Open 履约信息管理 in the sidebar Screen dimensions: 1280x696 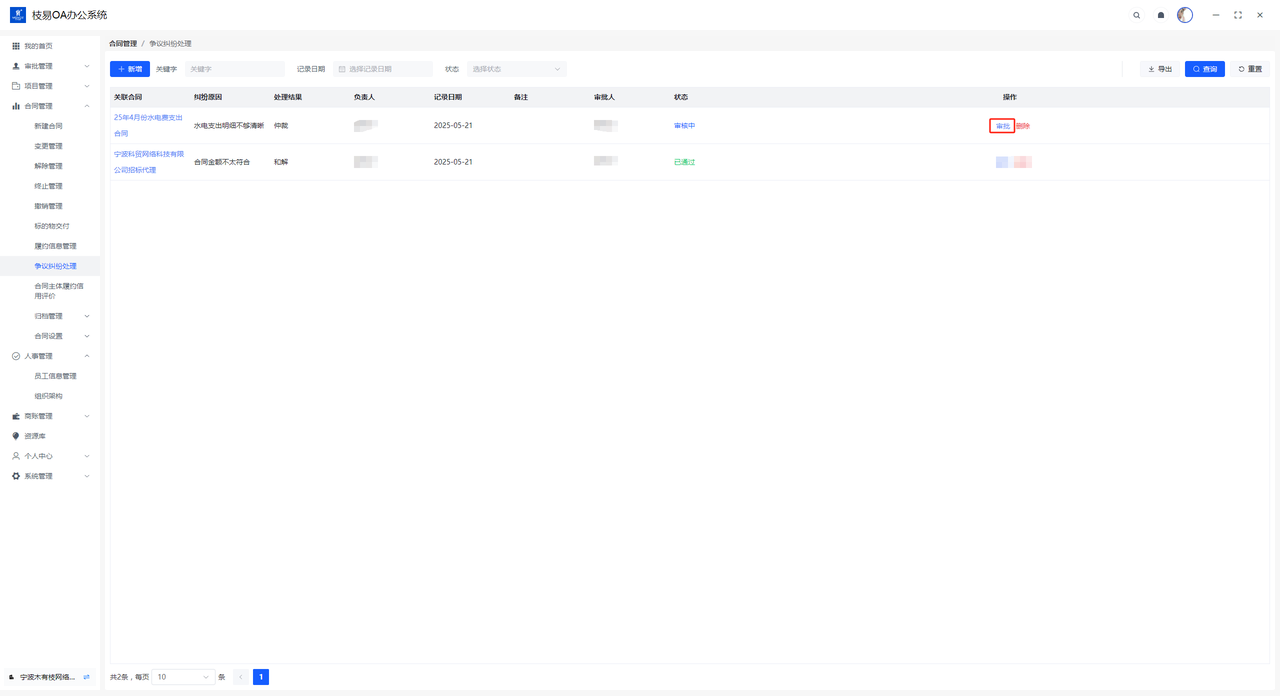55,246
